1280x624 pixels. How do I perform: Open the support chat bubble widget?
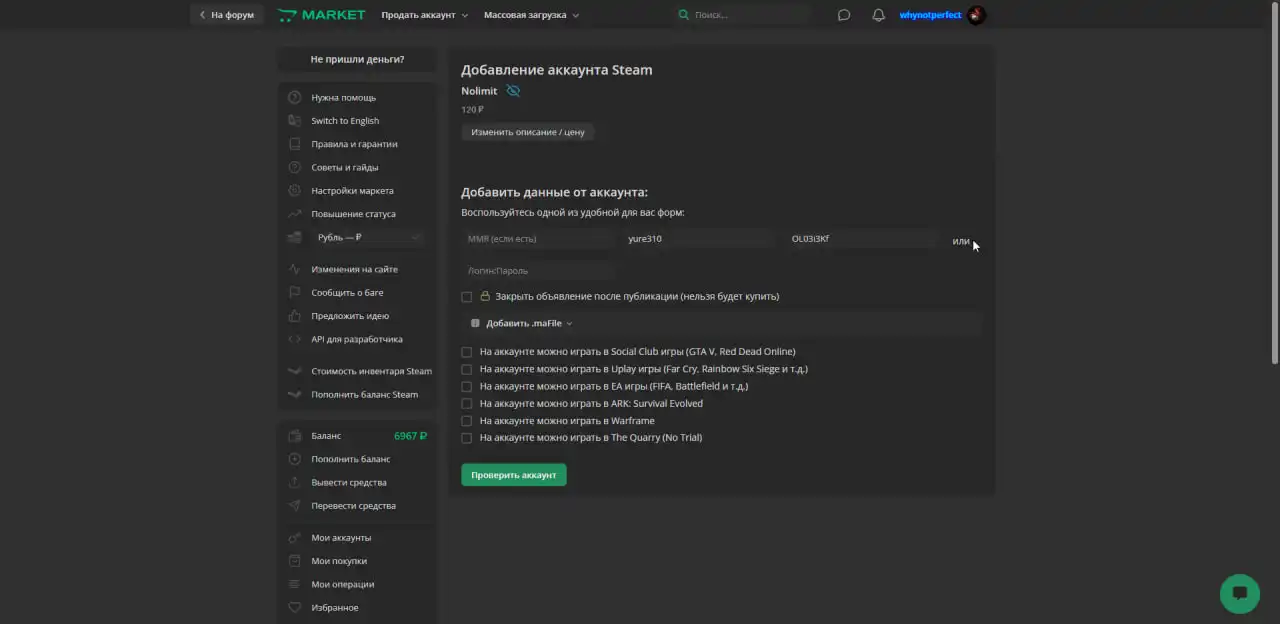click(1240, 593)
